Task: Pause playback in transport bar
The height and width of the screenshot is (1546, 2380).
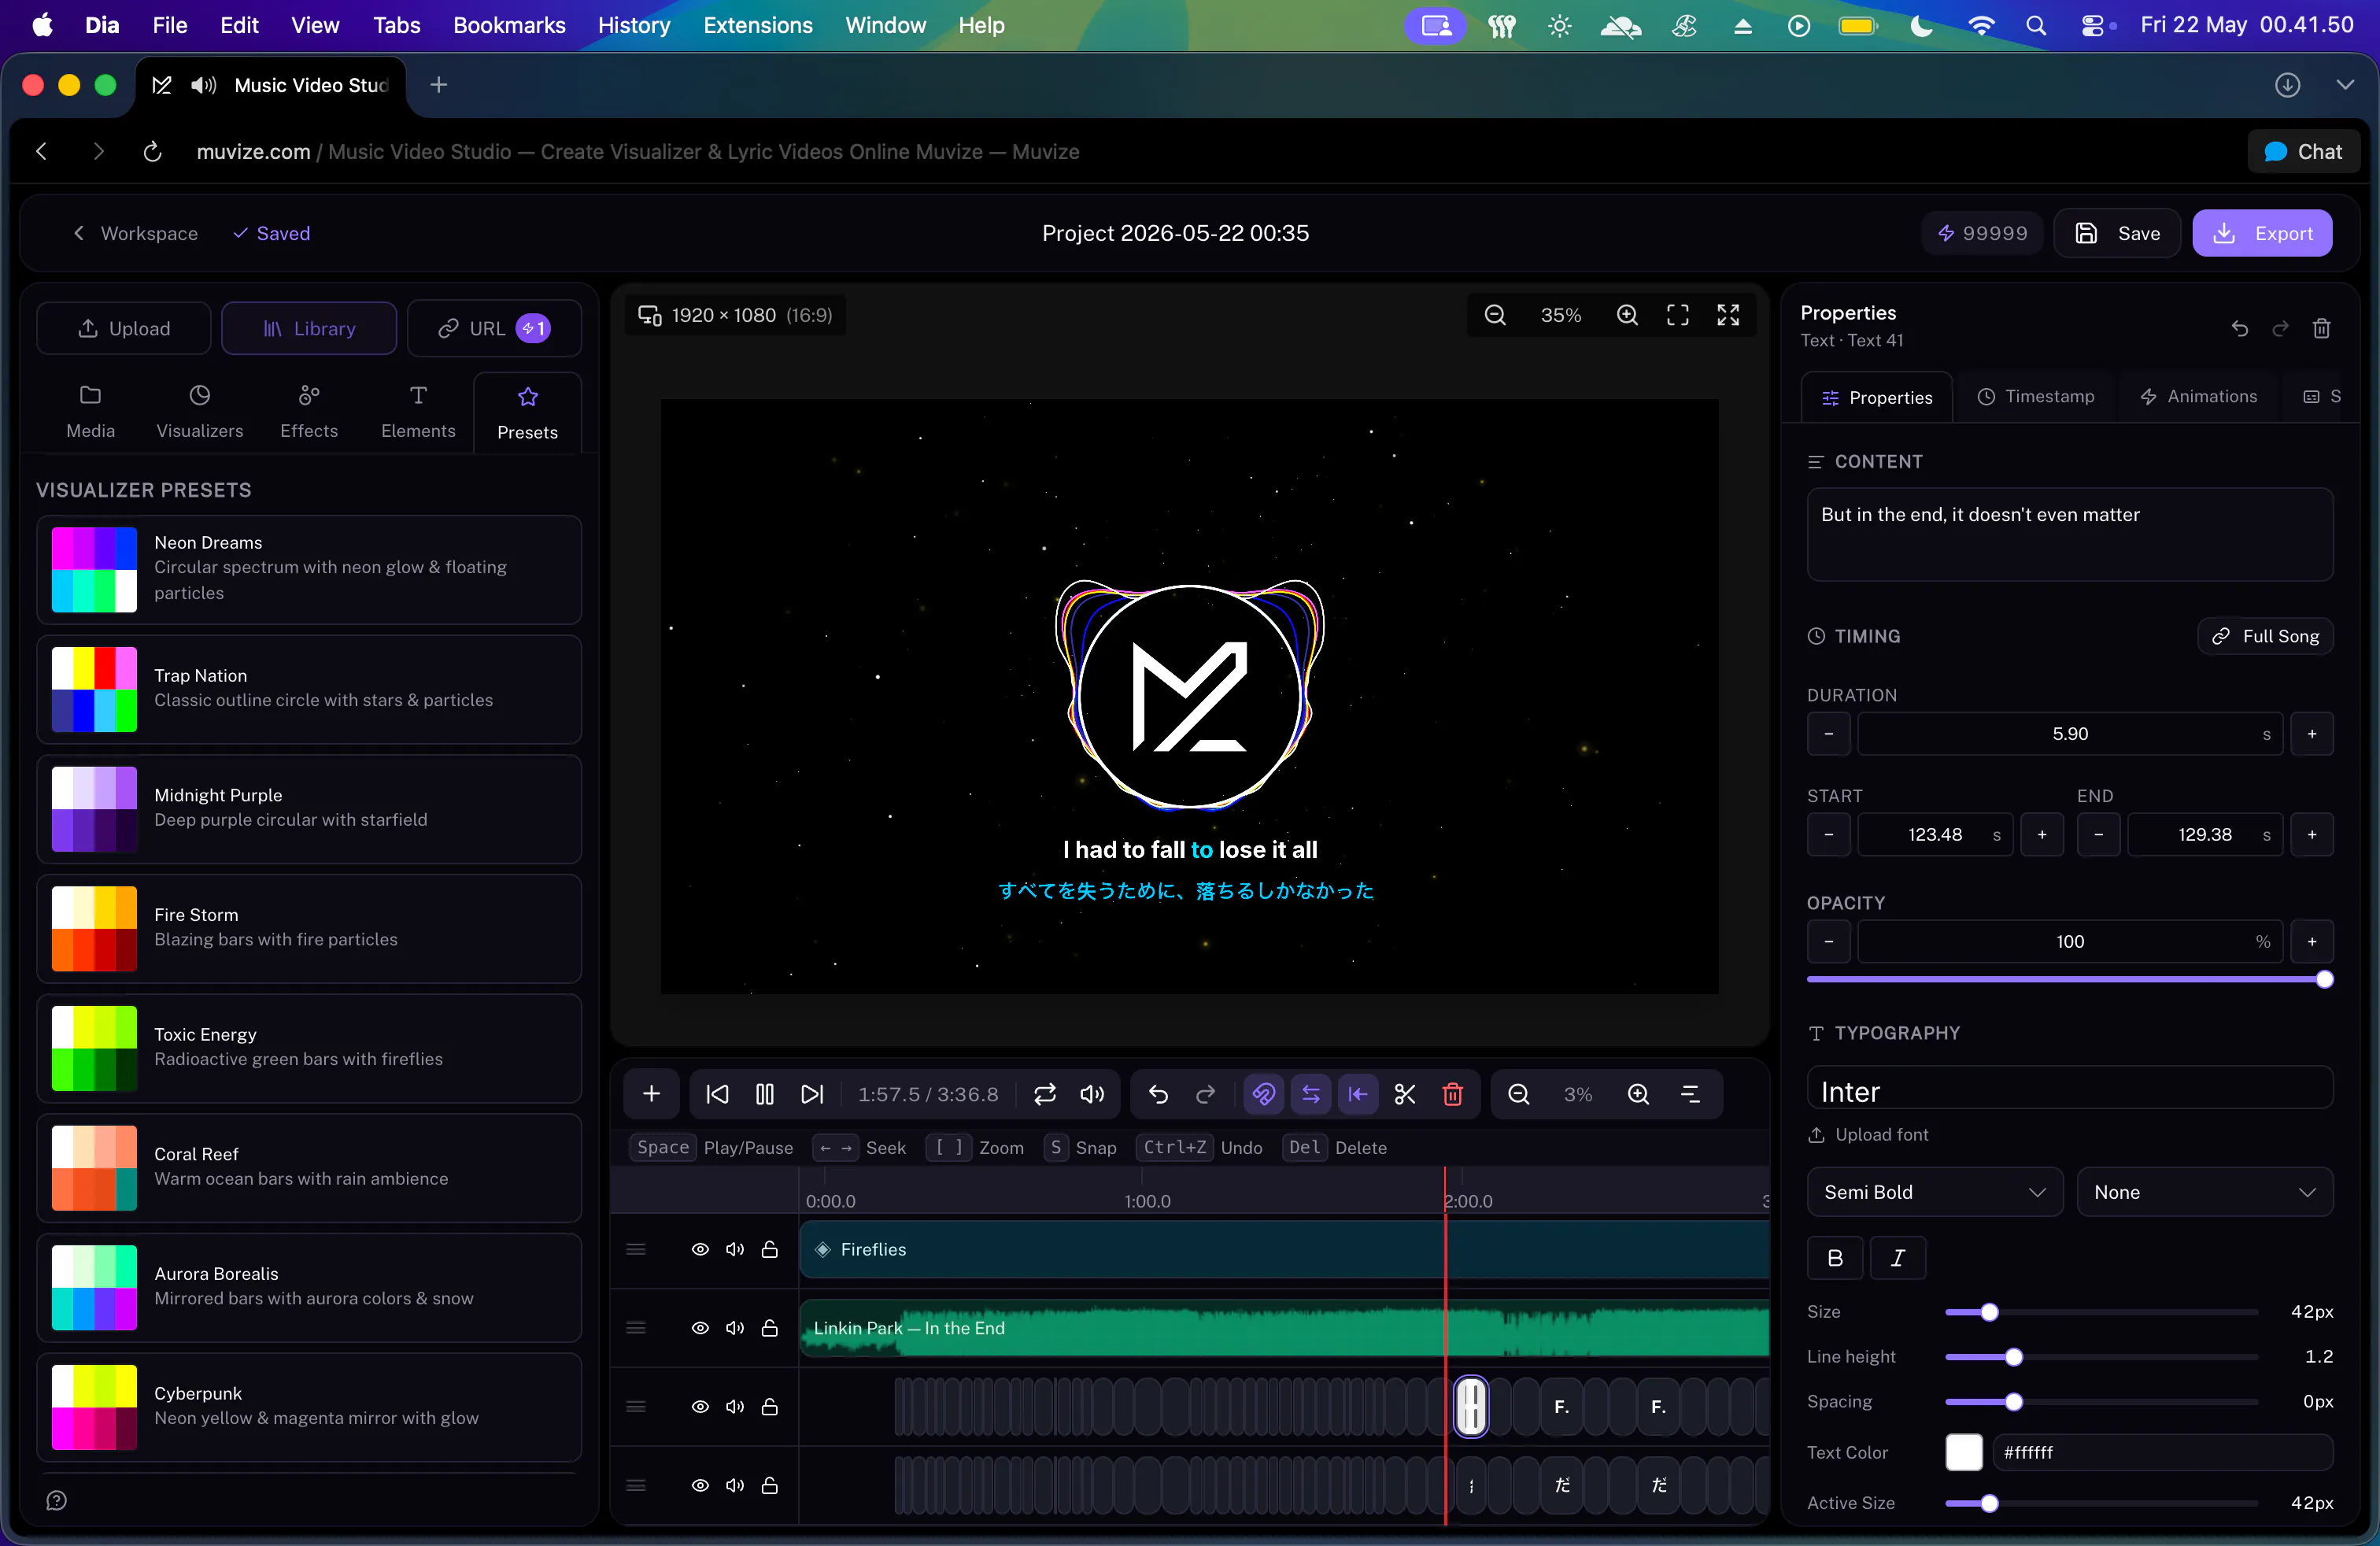Action: point(765,1094)
